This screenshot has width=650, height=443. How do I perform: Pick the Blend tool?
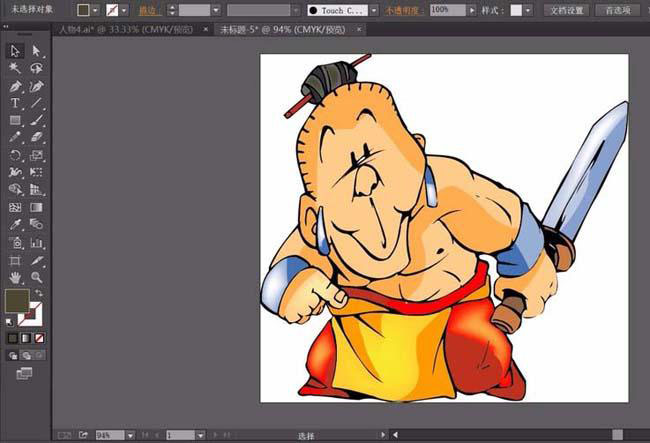click(36, 225)
